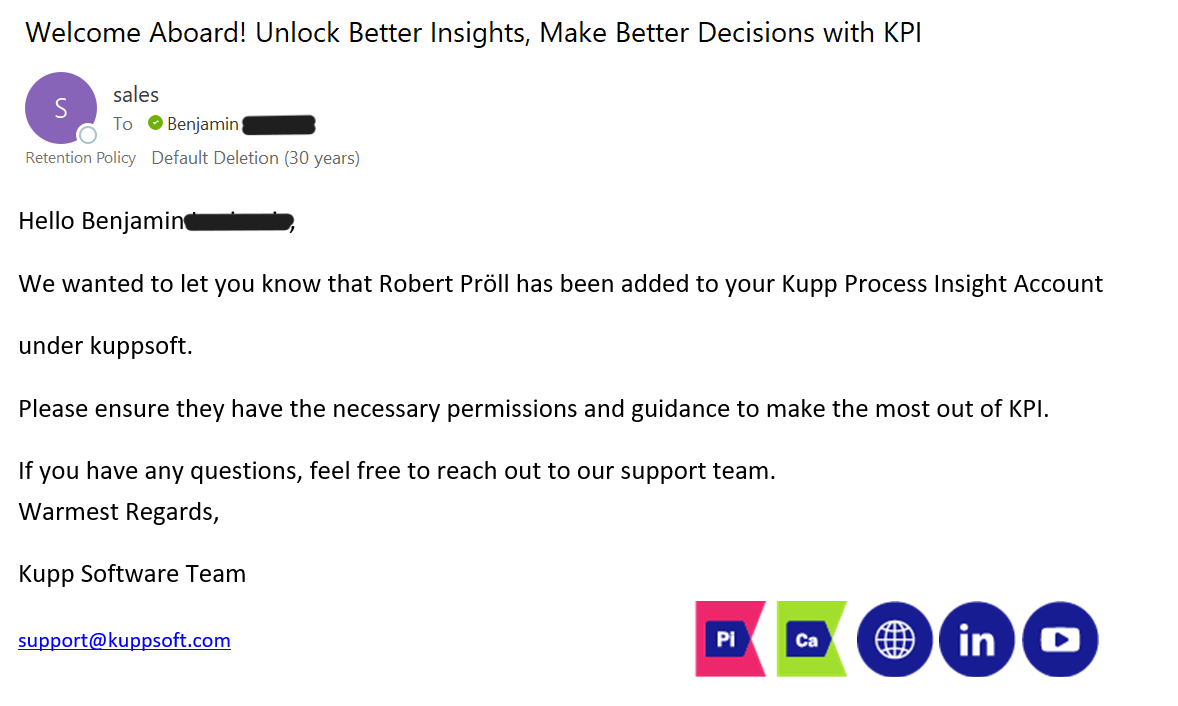
Task: Open the YouTube icon
Action: 1060,639
